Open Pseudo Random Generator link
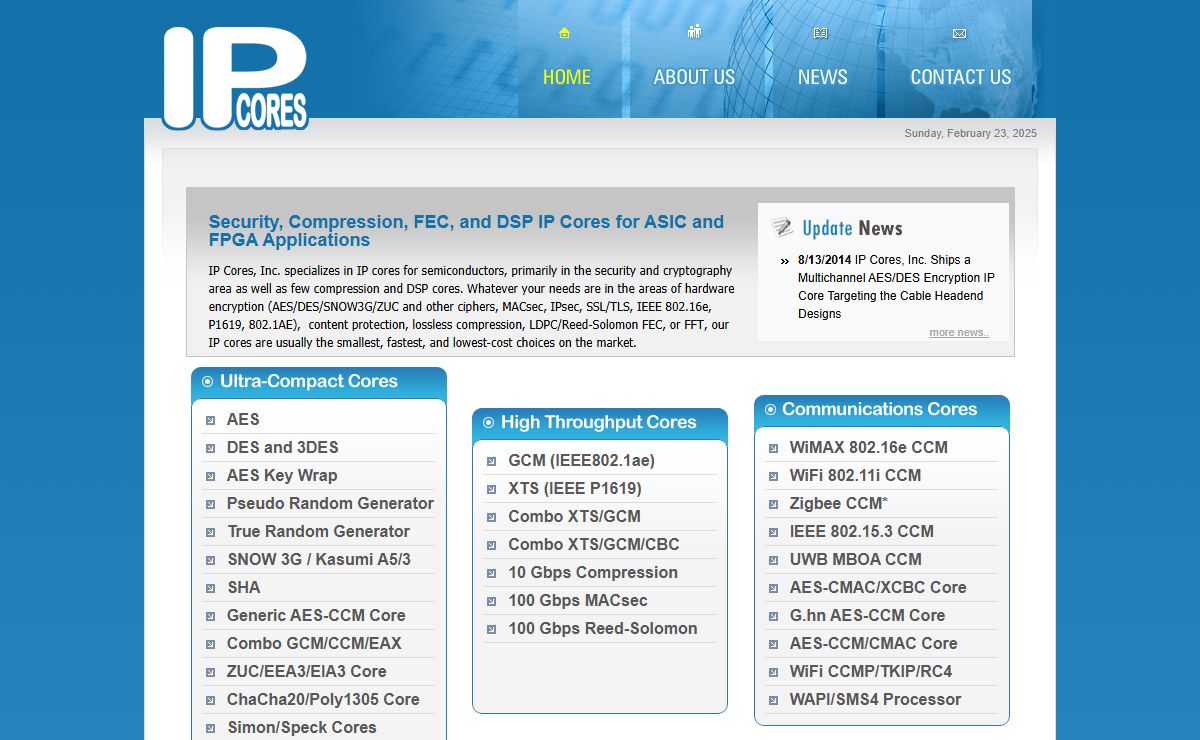1200x740 pixels. click(x=330, y=503)
